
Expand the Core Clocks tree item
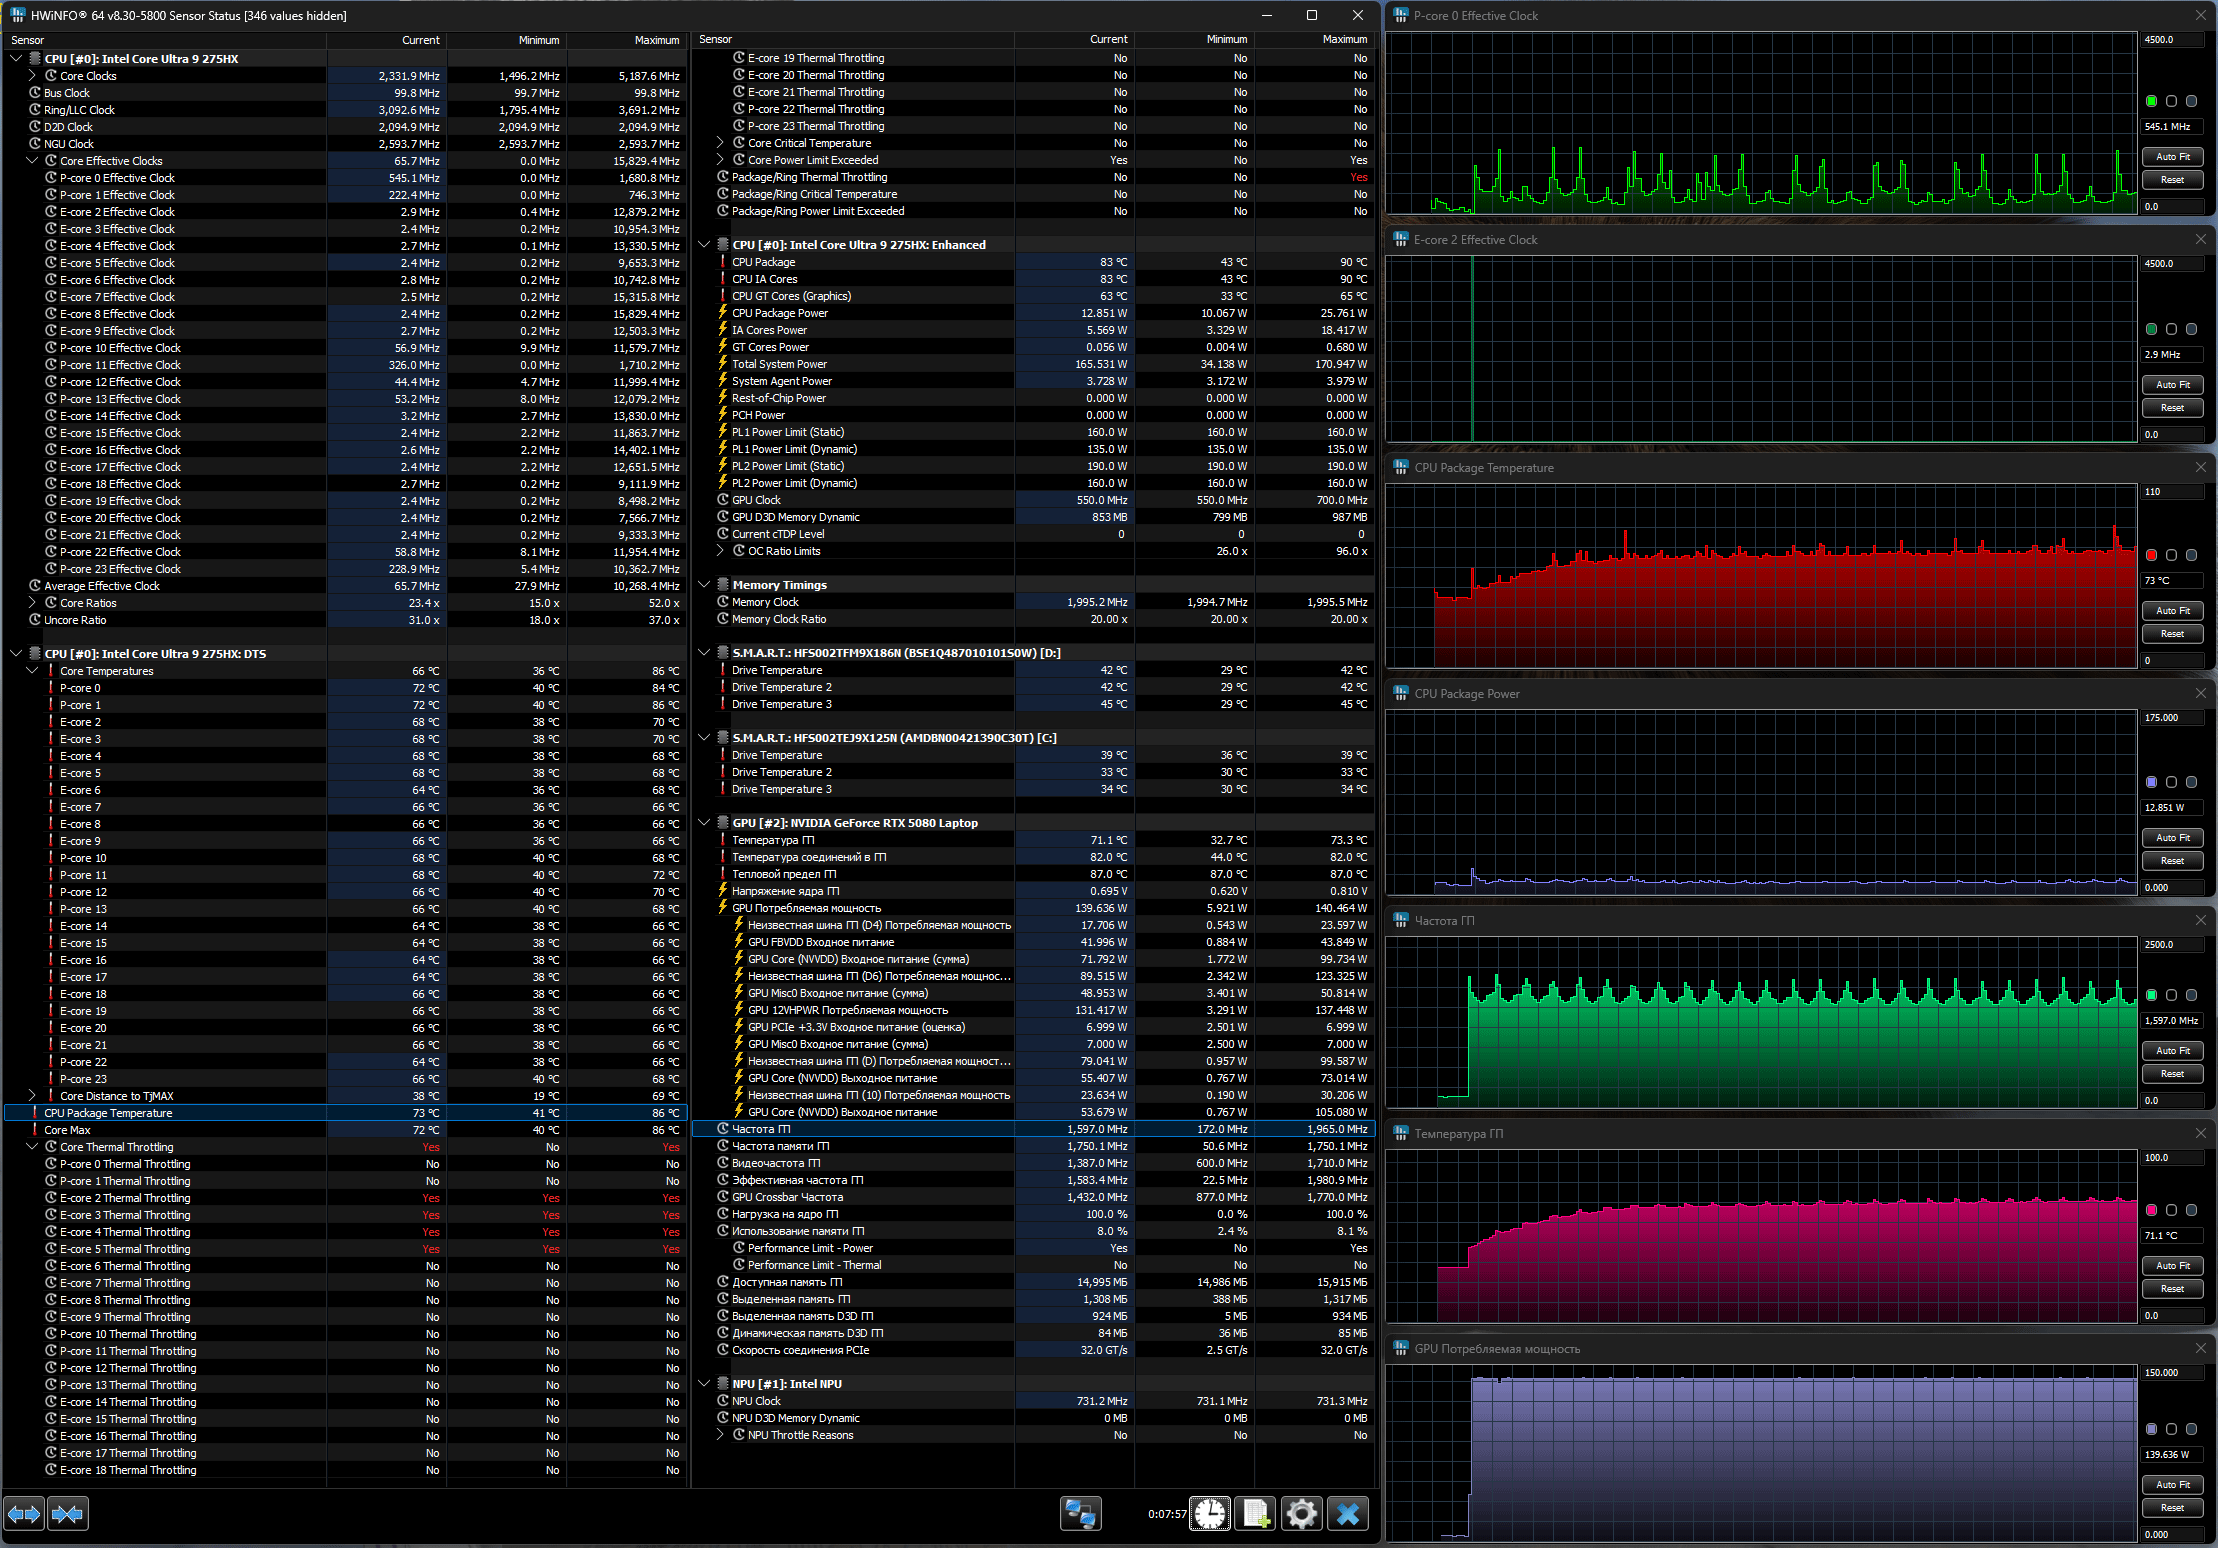pyautogui.click(x=32, y=76)
